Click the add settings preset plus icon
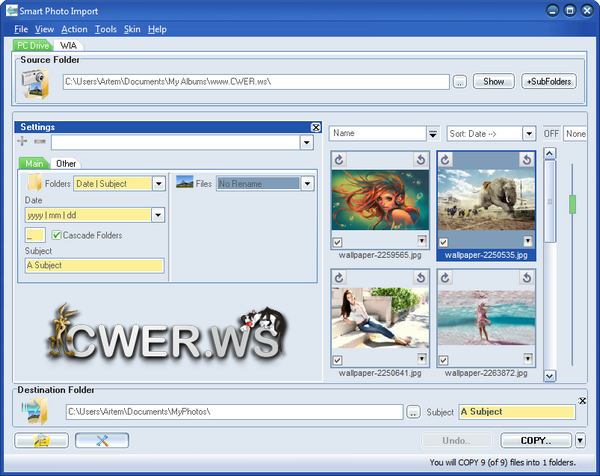This screenshot has width=600, height=476. (x=23, y=142)
